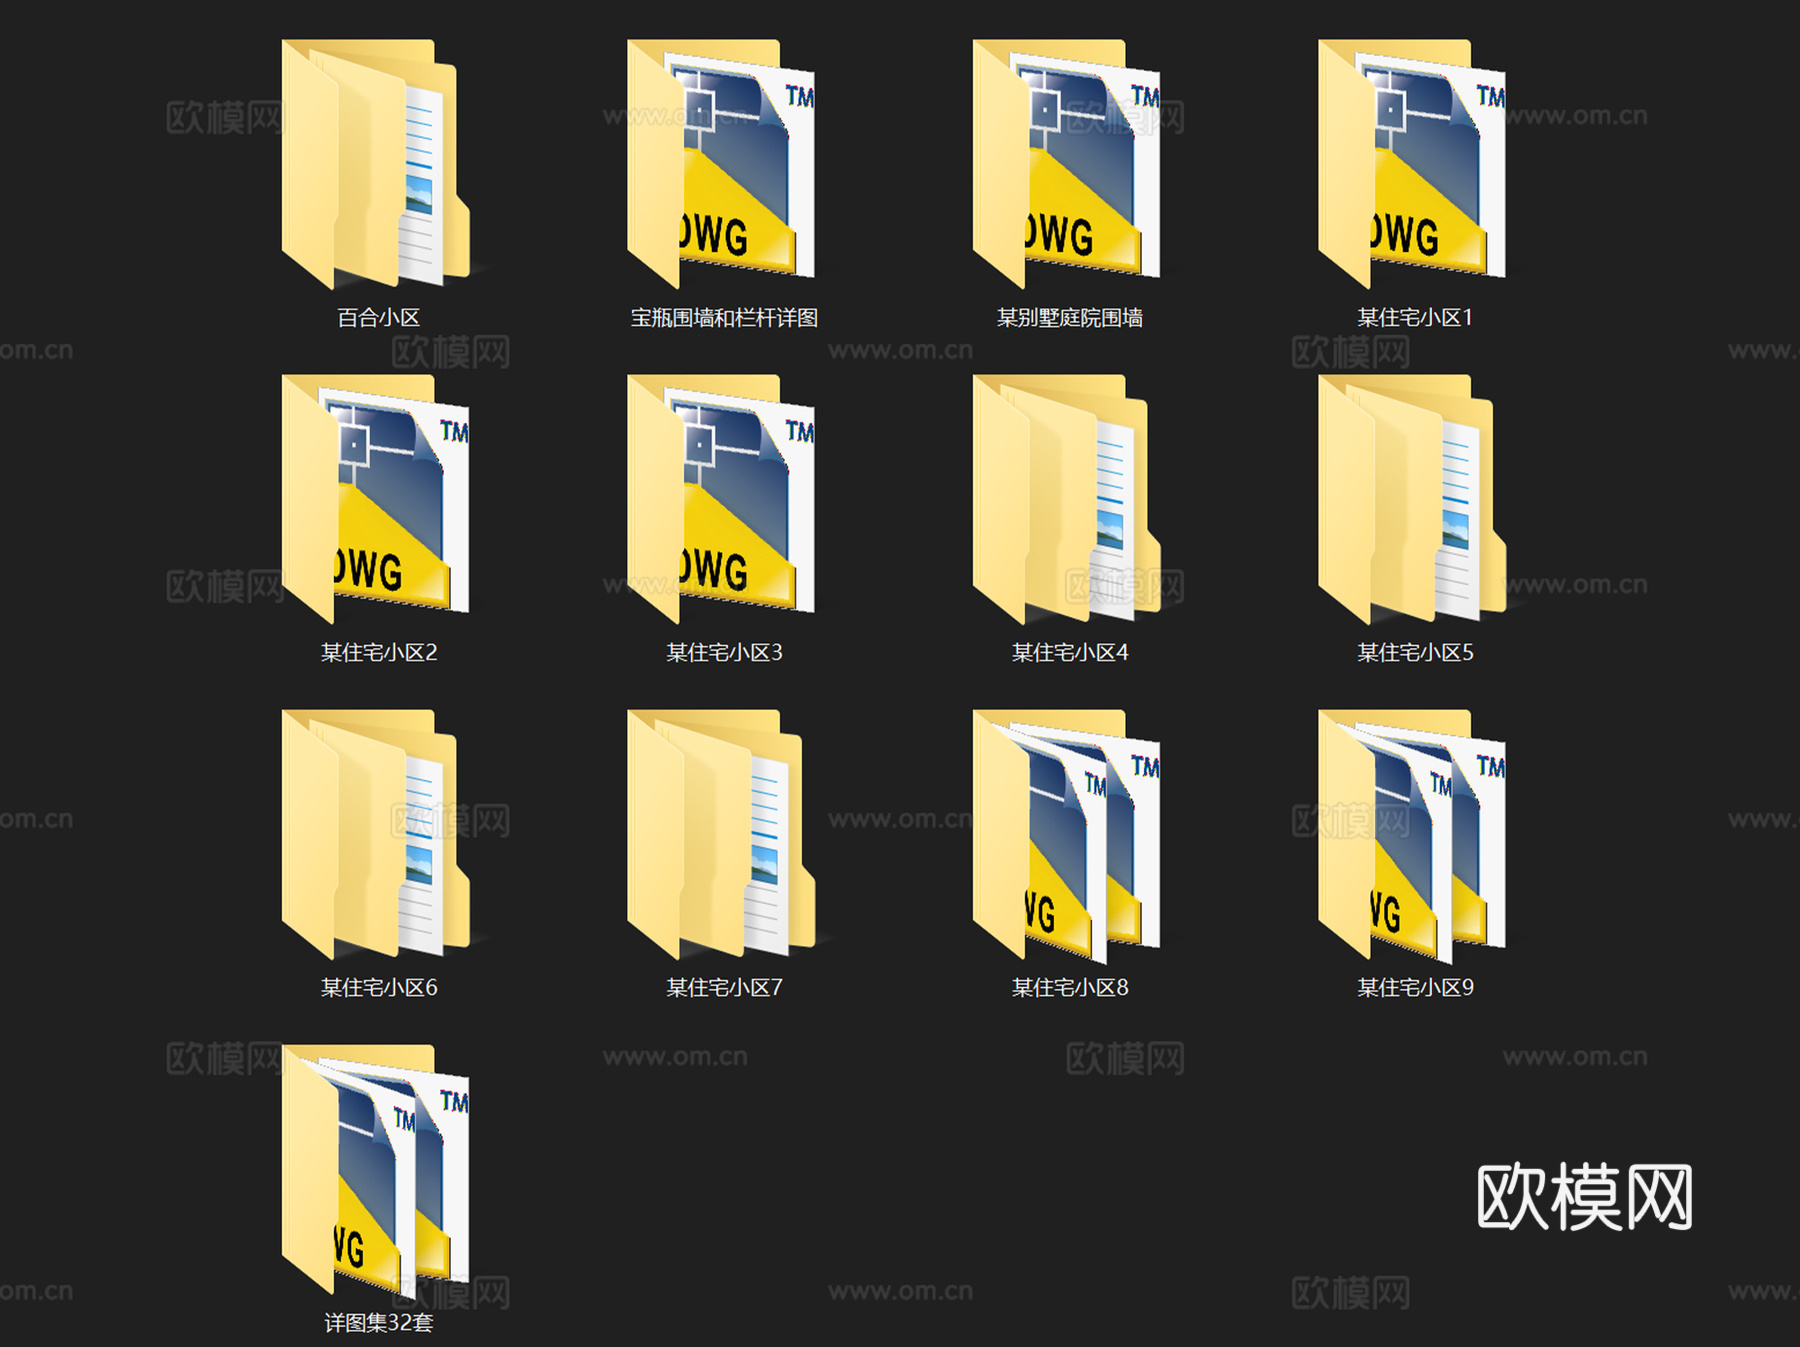Select the 某住宅小区6 folder icon
This screenshot has width=1800, height=1347.
point(376,834)
